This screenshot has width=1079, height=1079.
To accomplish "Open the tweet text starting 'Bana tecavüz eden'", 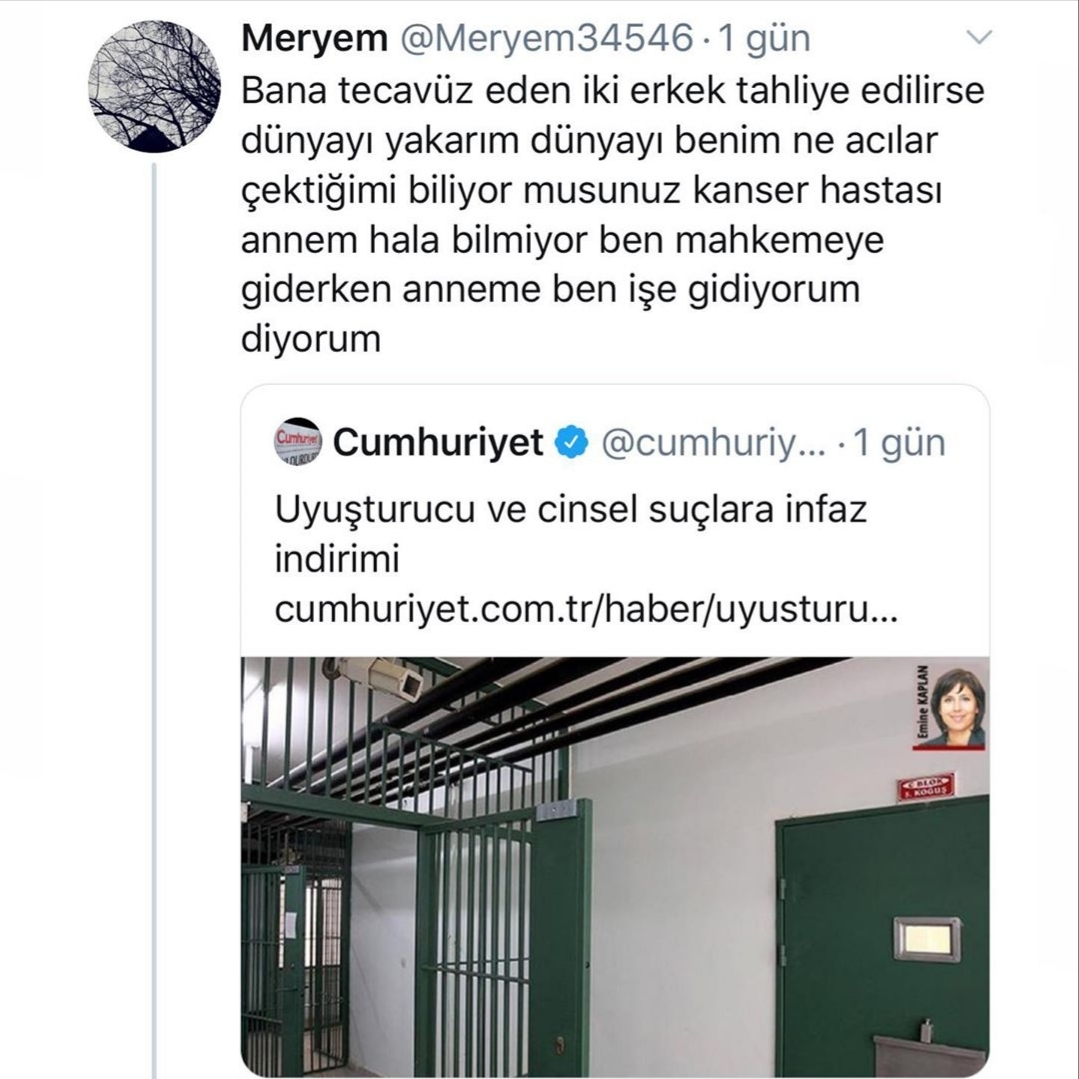I will tap(612, 215).
